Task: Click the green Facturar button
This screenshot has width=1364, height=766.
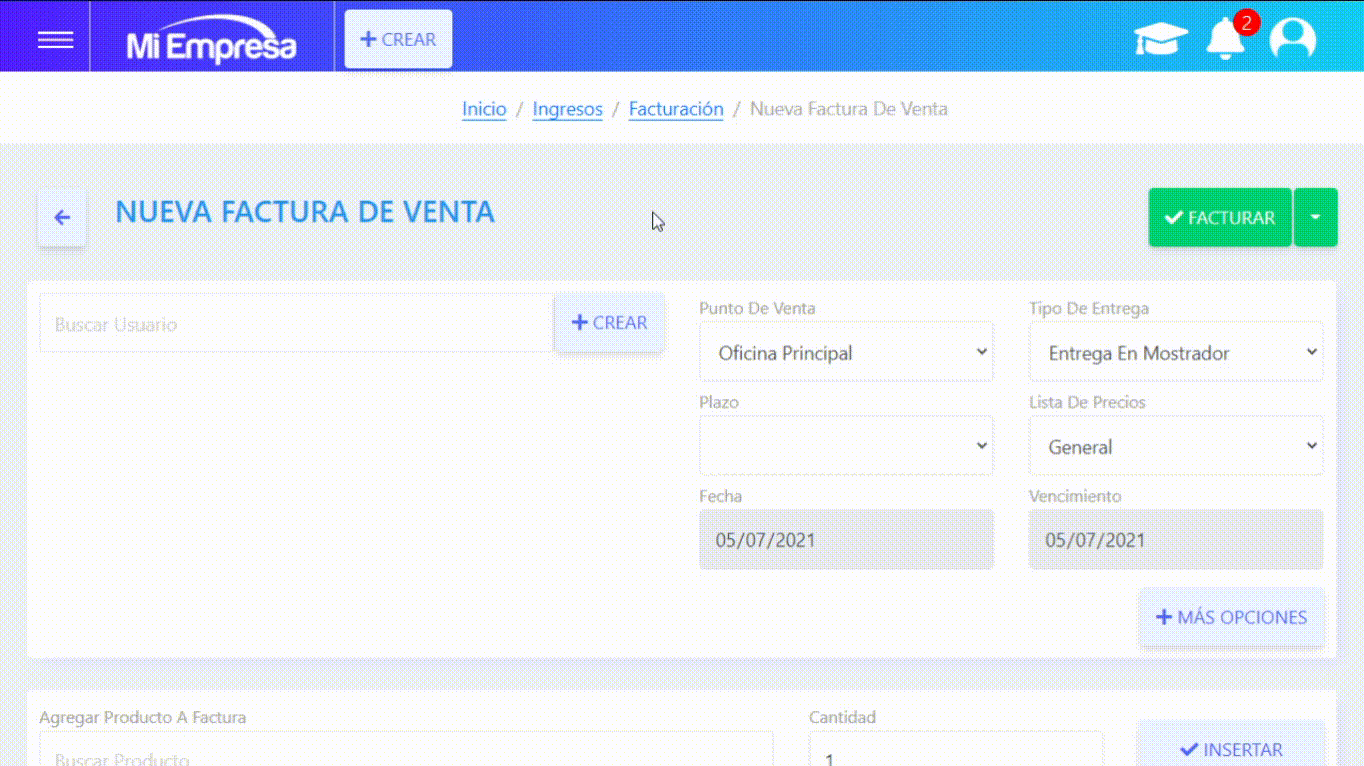Action: pyautogui.click(x=1220, y=217)
